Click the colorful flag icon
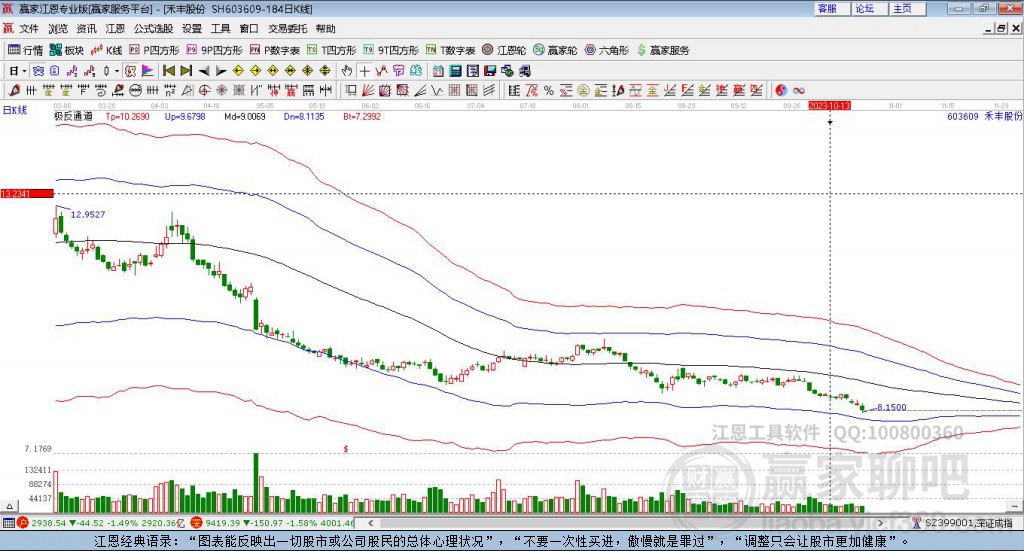This screenshot has height=551, width=1024. coord(148,71)
